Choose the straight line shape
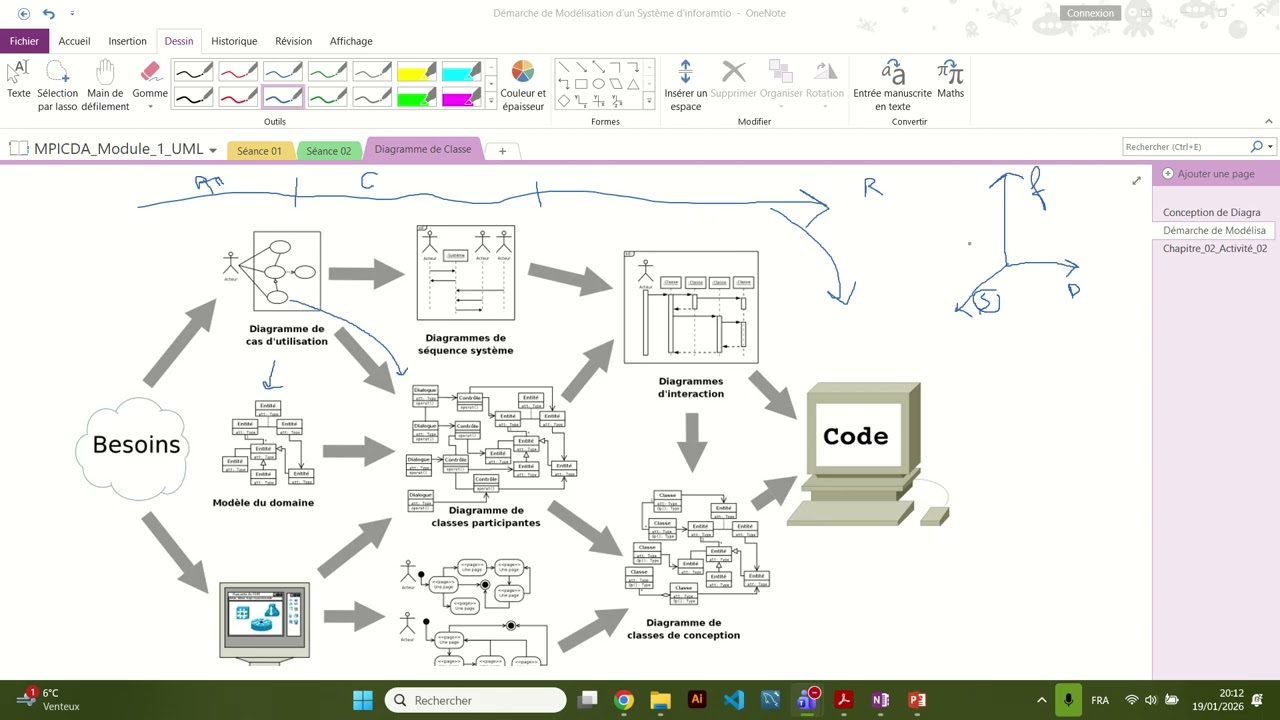 [564, 67]
